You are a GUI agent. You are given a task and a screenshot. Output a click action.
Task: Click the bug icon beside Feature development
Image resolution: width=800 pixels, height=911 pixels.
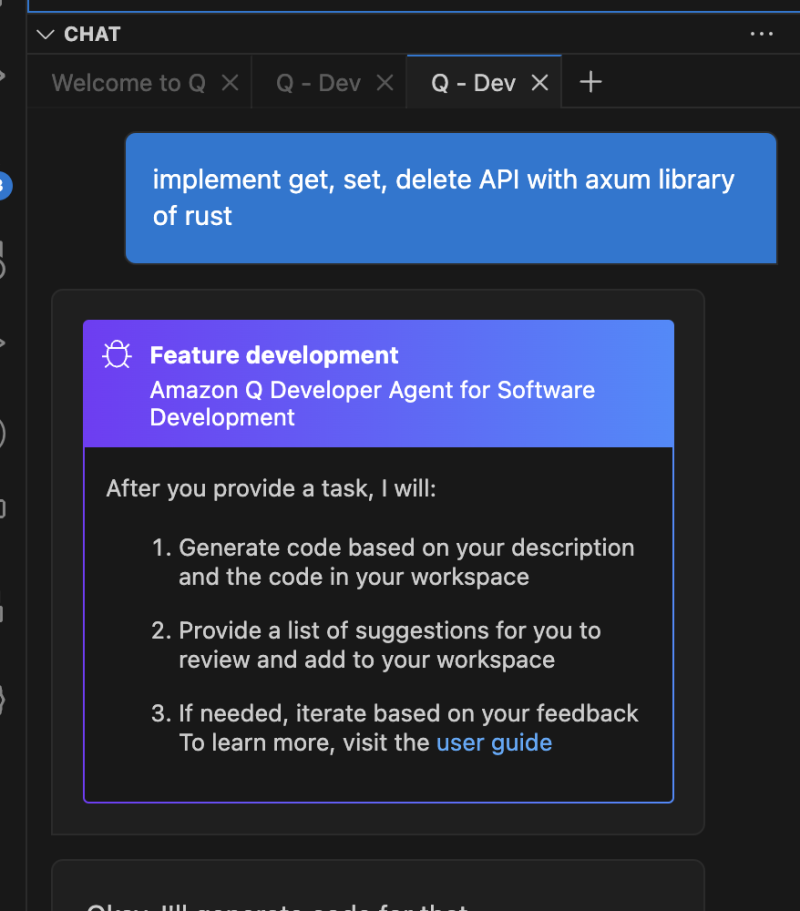(117, 355)
